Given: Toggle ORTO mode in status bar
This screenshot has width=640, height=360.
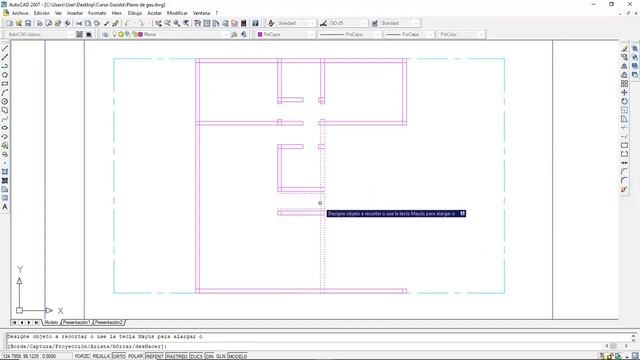Looking at the screenshot, I should click(x=119, y=356).
